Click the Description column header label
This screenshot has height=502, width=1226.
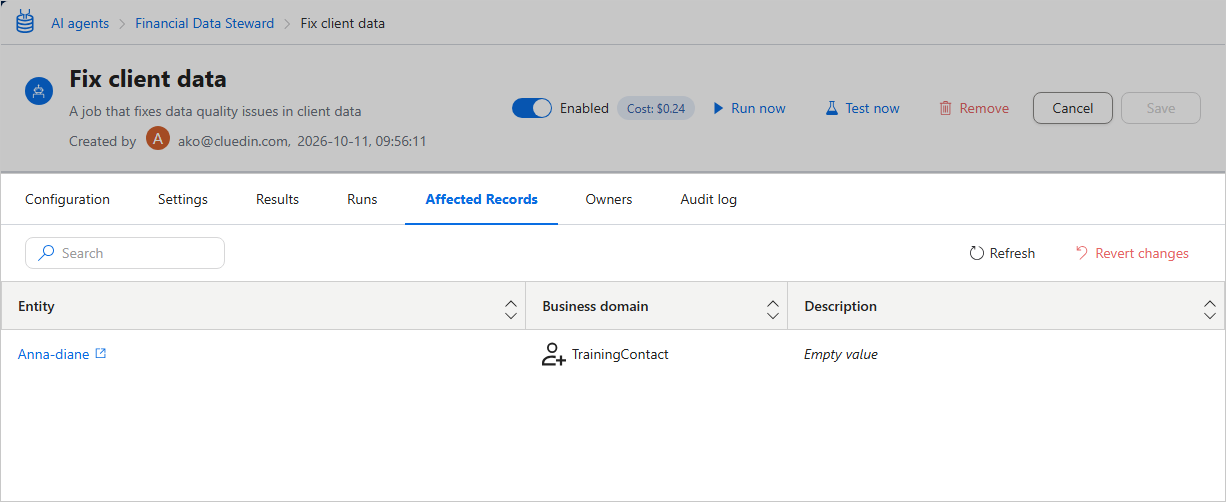click(x=841, y=306)
